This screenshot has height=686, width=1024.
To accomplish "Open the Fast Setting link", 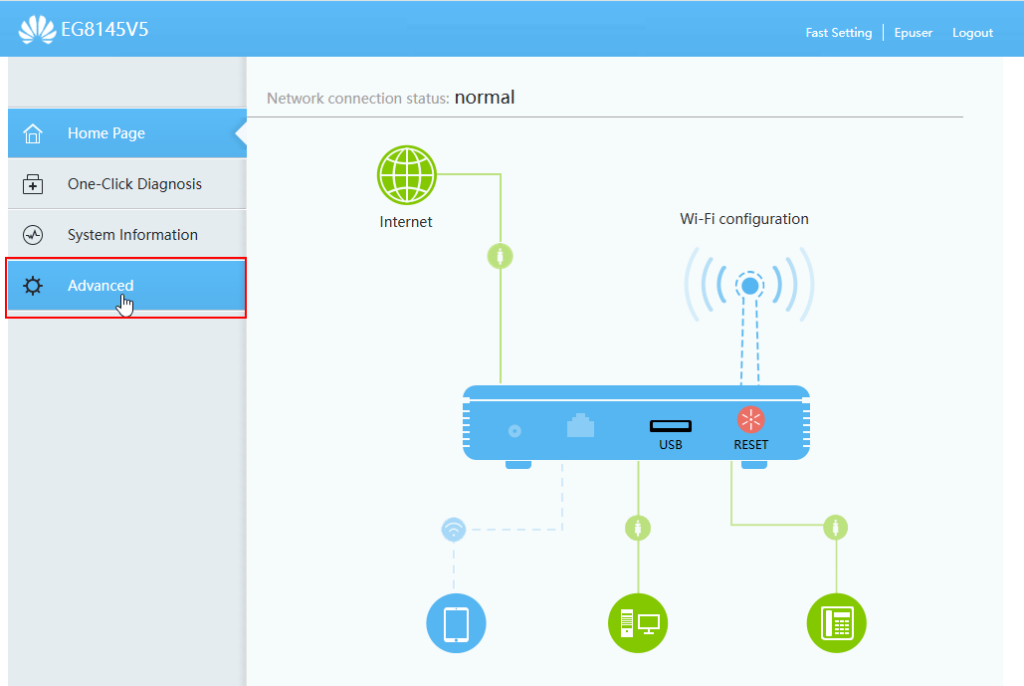I will 838,33.
